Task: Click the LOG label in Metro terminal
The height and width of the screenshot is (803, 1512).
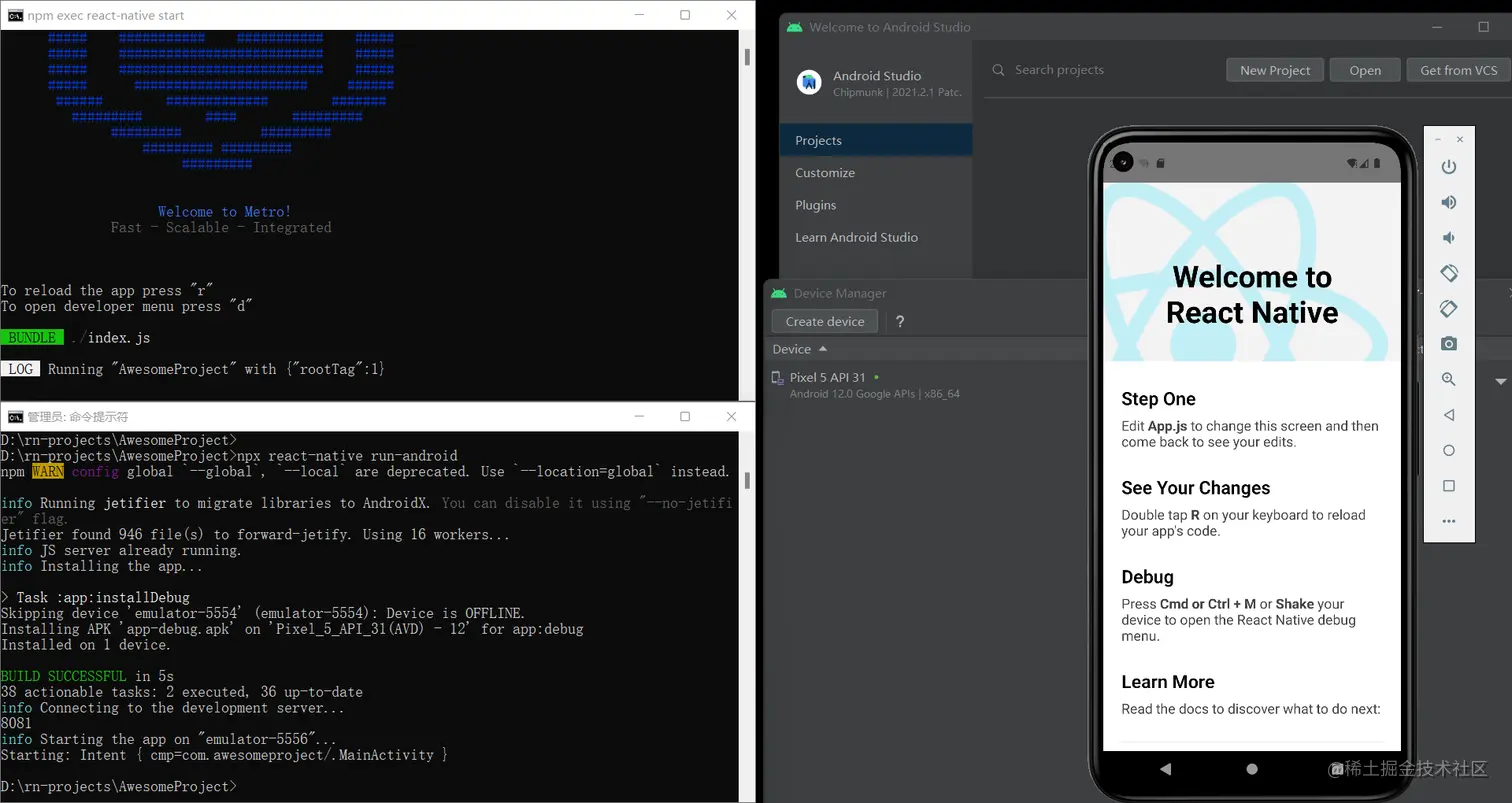Action: pos(20,369)
